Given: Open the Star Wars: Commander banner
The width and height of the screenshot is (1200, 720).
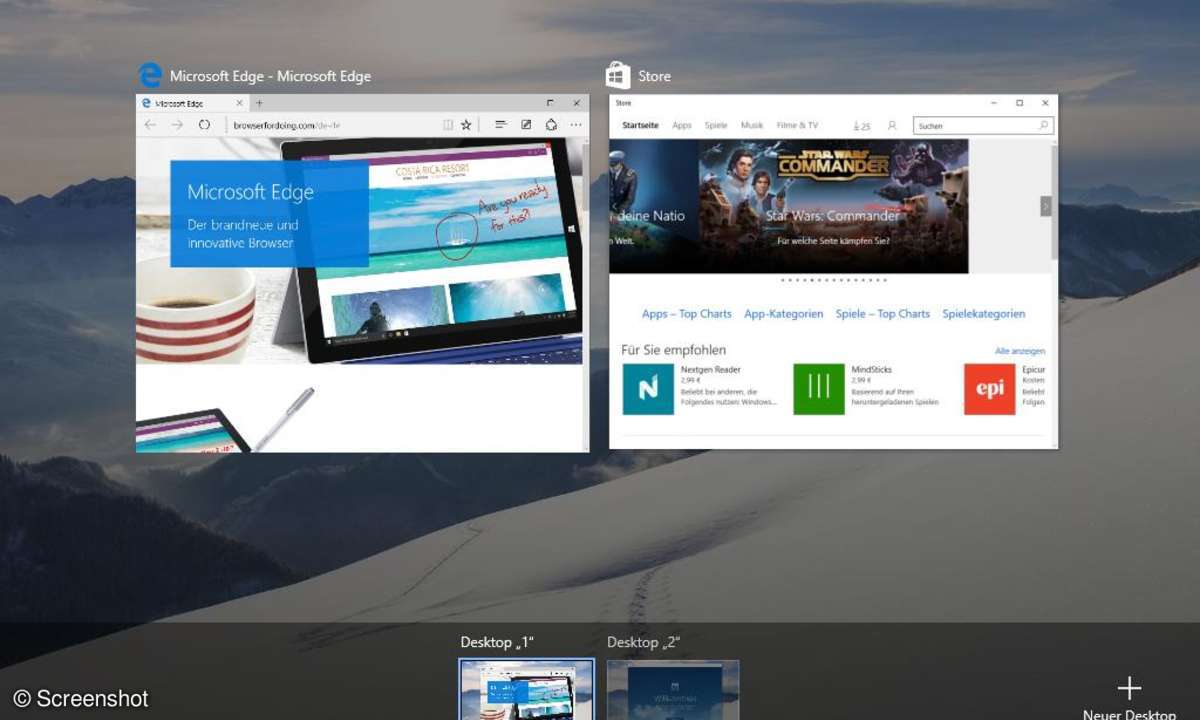Looking at the screenshot, I should [833, 206].
